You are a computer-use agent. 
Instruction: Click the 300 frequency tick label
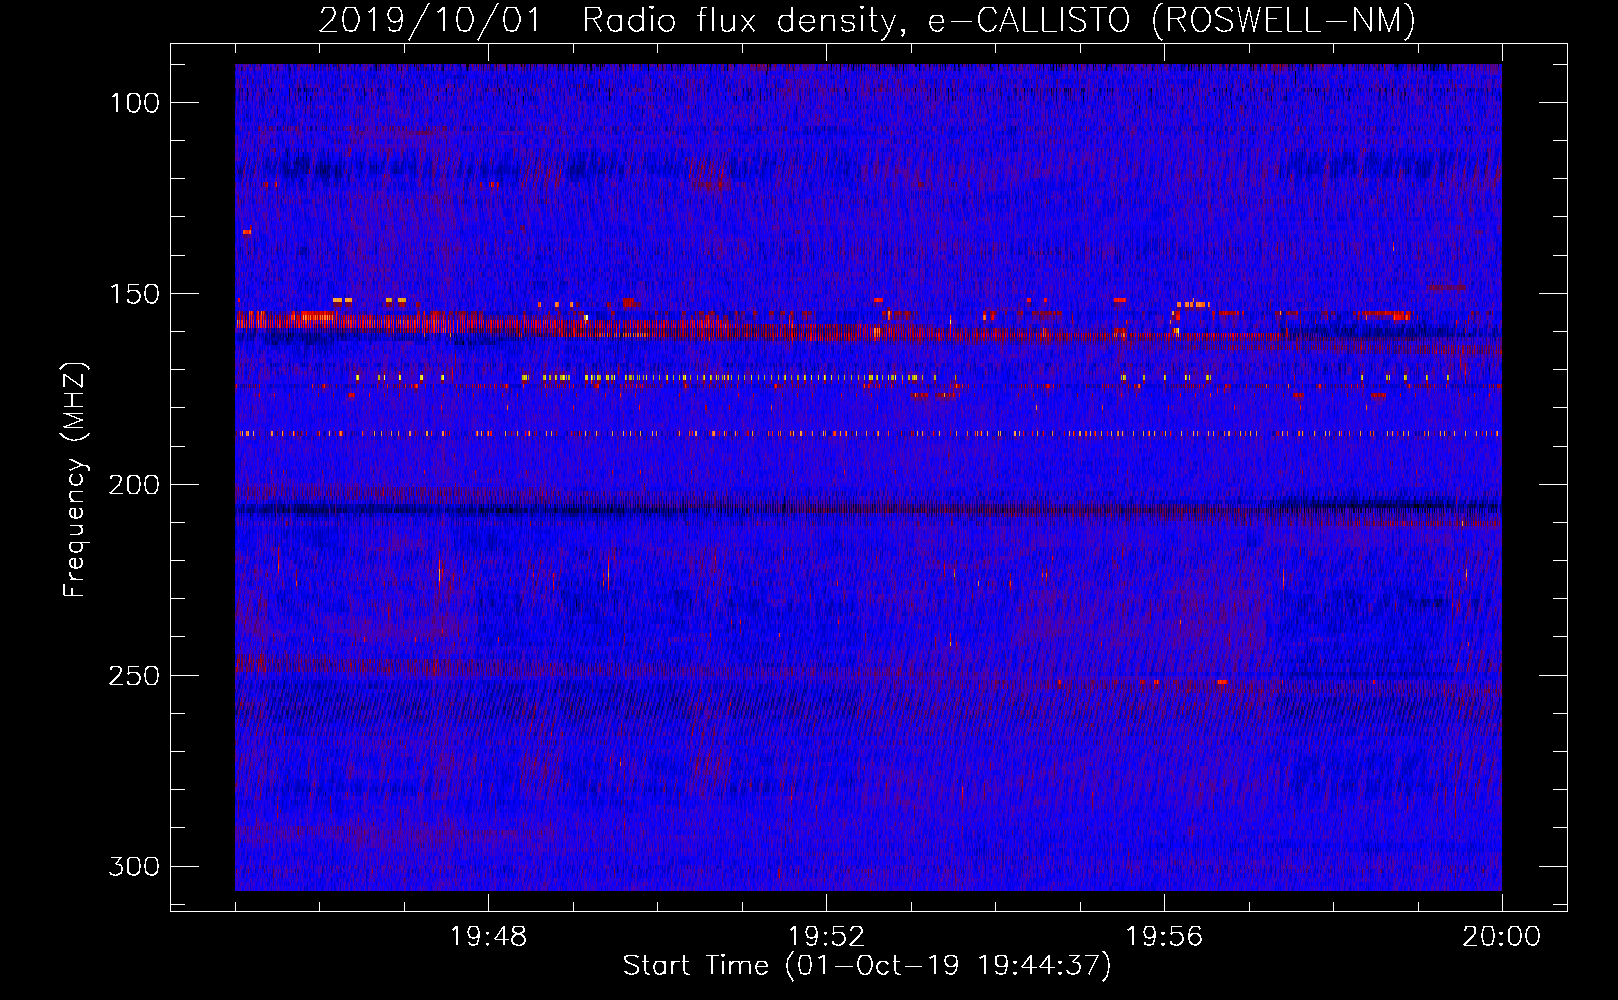pos(134,866)
